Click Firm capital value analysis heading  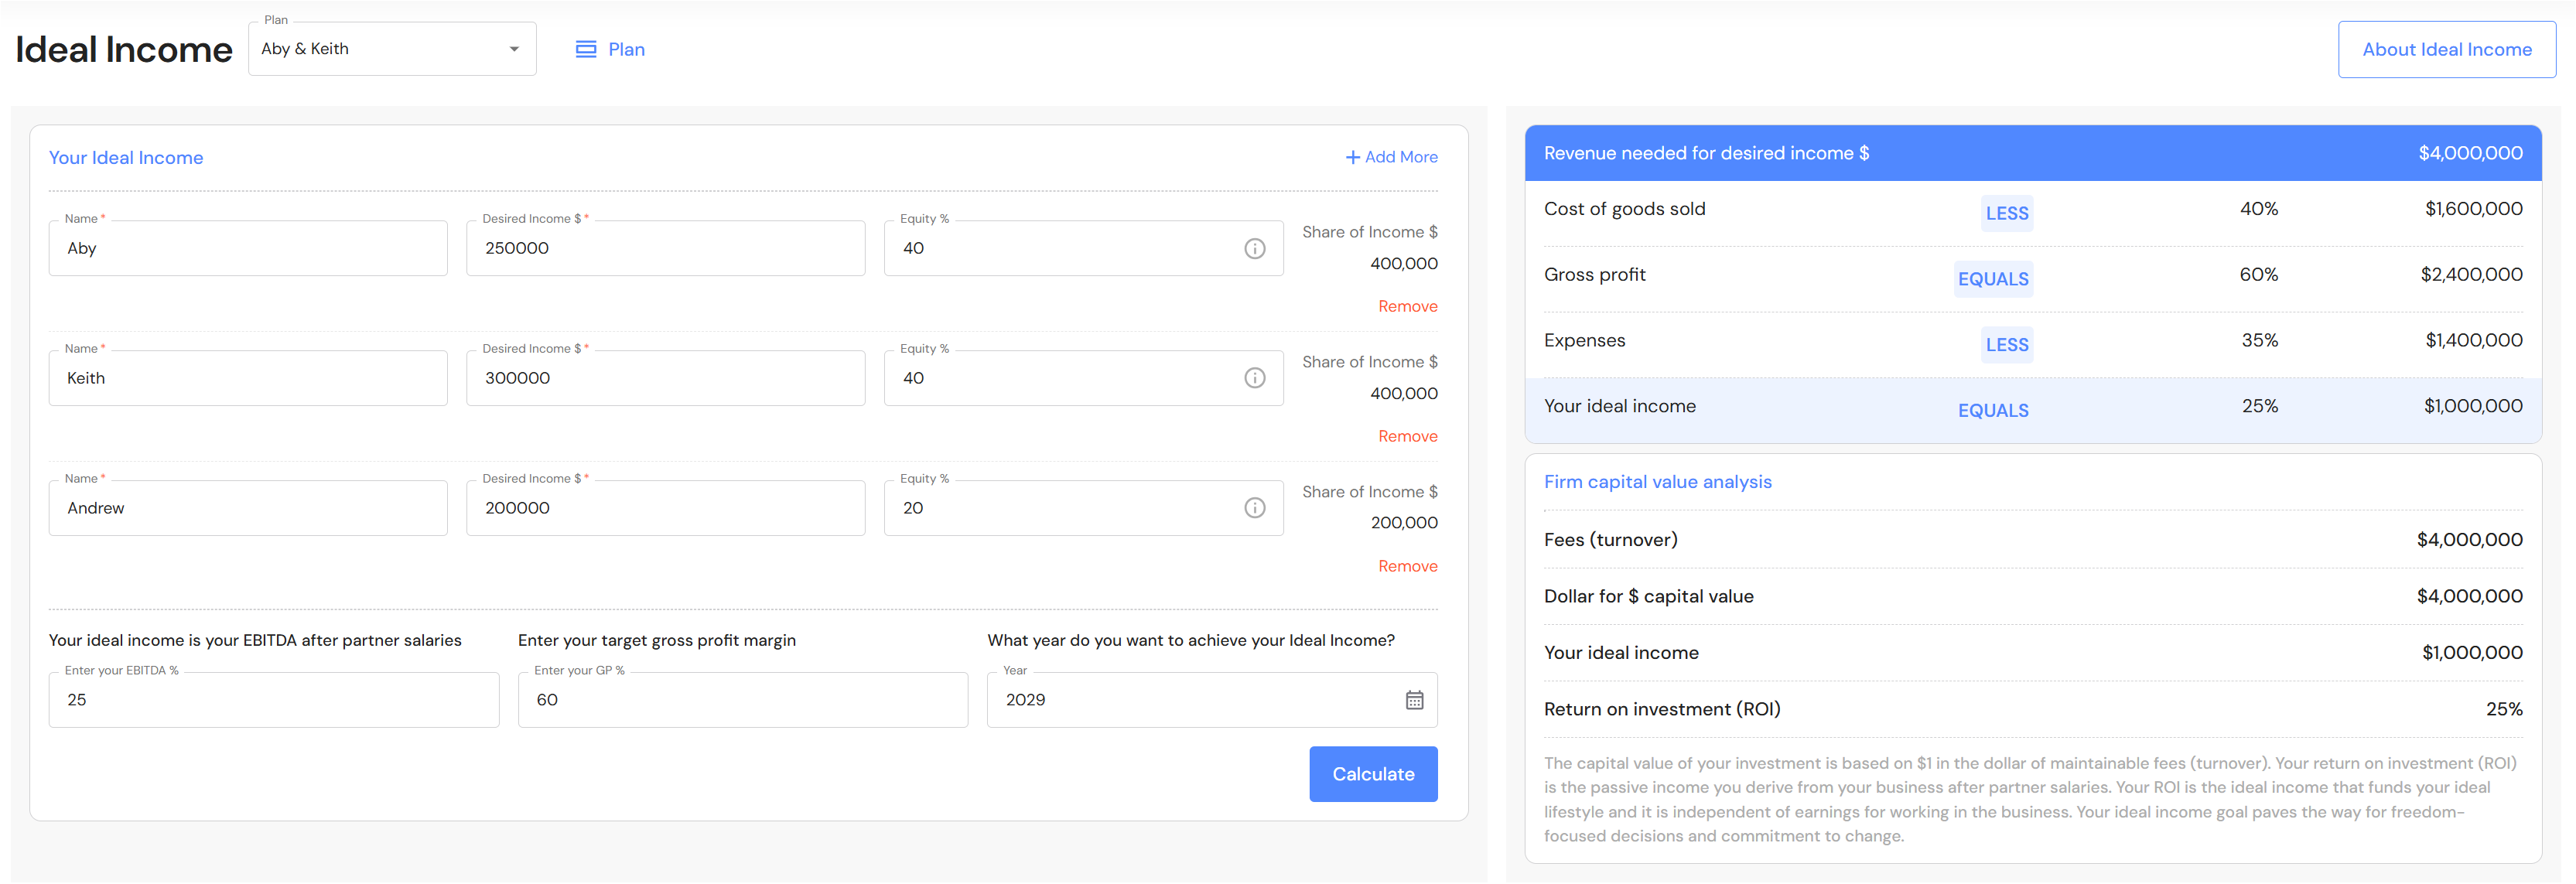tap(1657, 482)
